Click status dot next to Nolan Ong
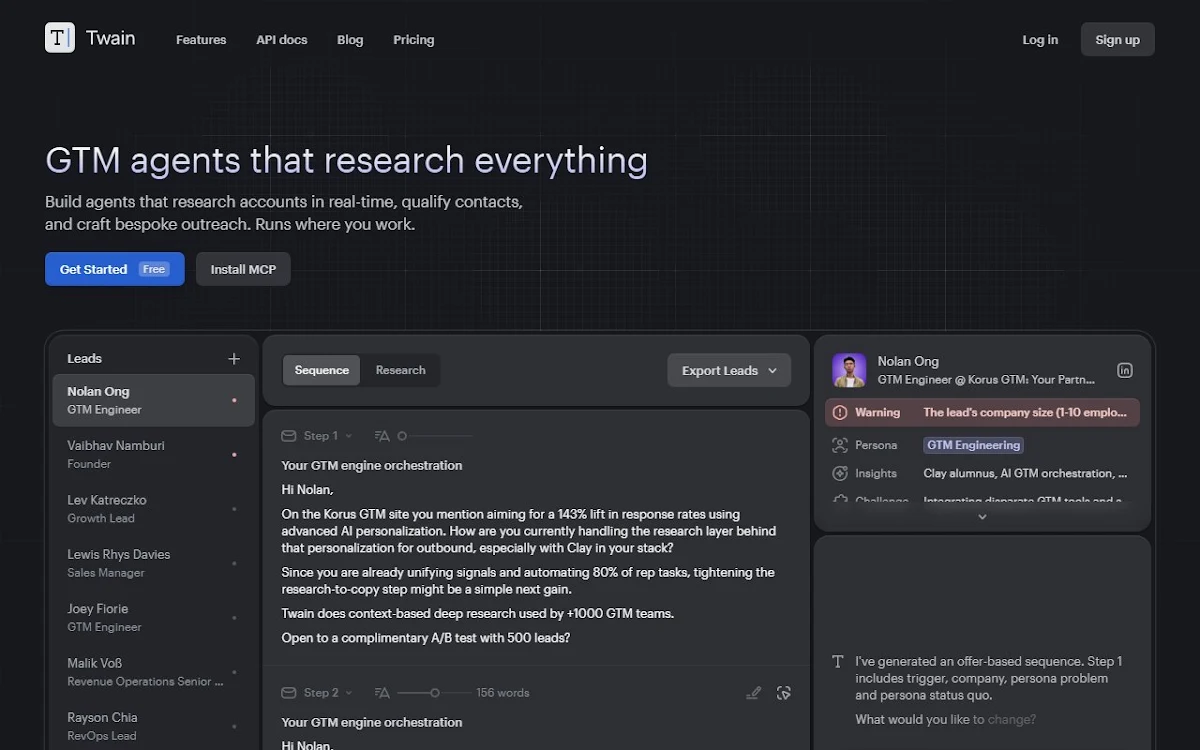Image resolution: width=1200 pixels, height=750 pixels. coord(234,400)
